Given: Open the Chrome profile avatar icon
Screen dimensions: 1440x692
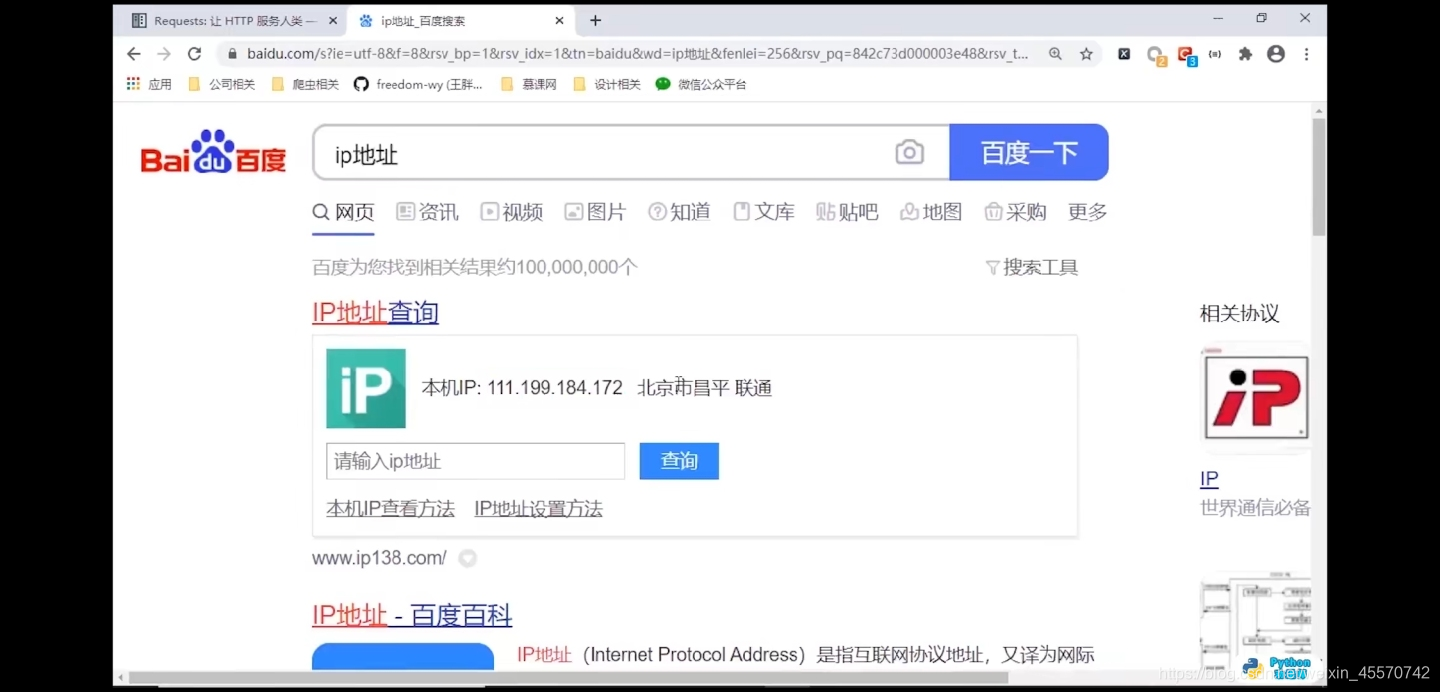Looking at the screenshot, I should click(x=1276, y=54).
